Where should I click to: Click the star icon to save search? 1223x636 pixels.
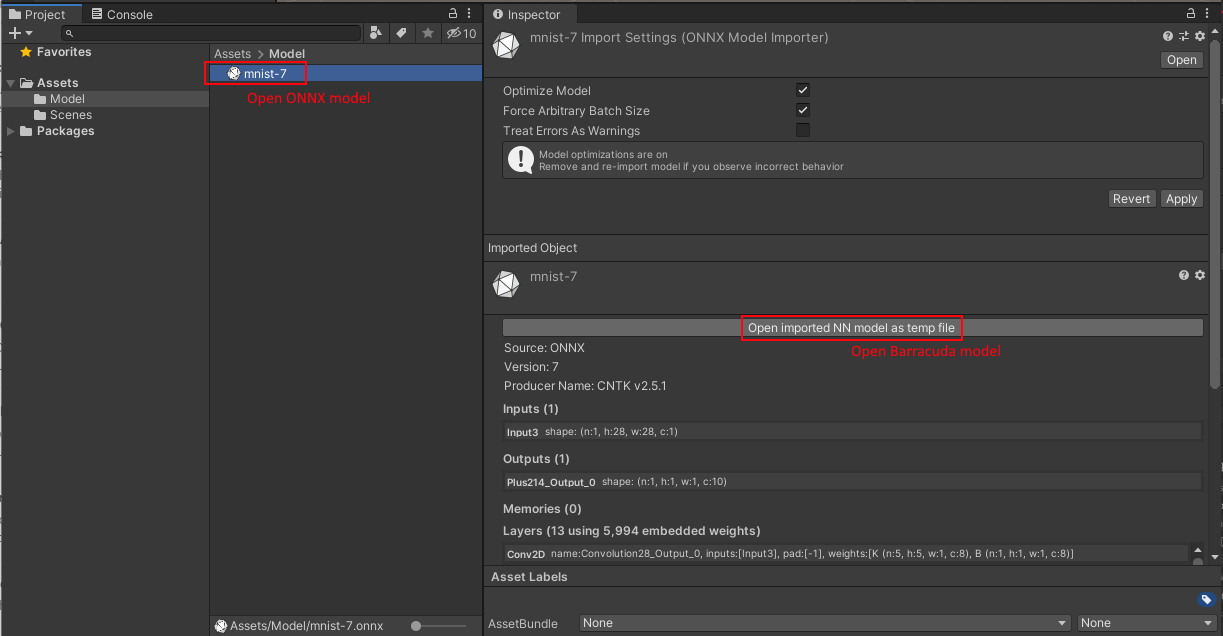coord(427,33)
